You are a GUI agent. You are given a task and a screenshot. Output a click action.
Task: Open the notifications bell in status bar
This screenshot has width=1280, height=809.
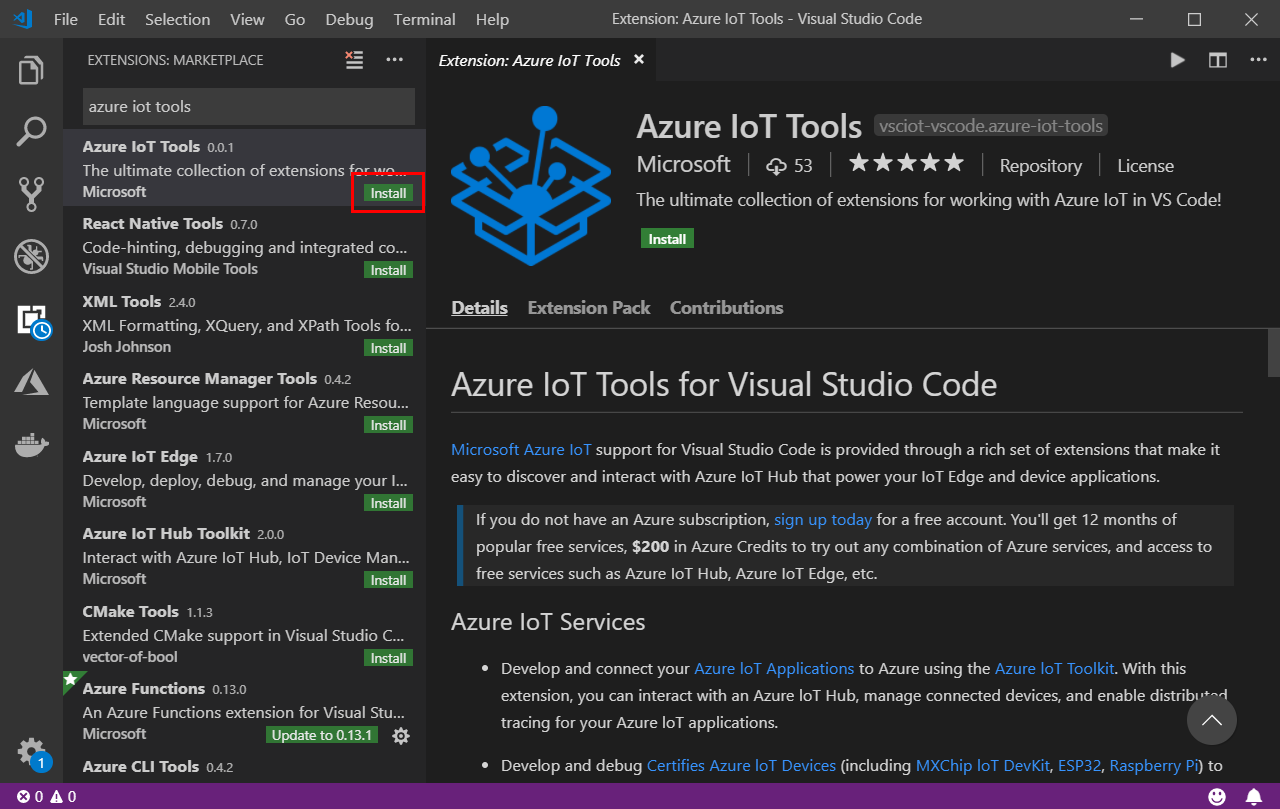[x=1252, y=797]
